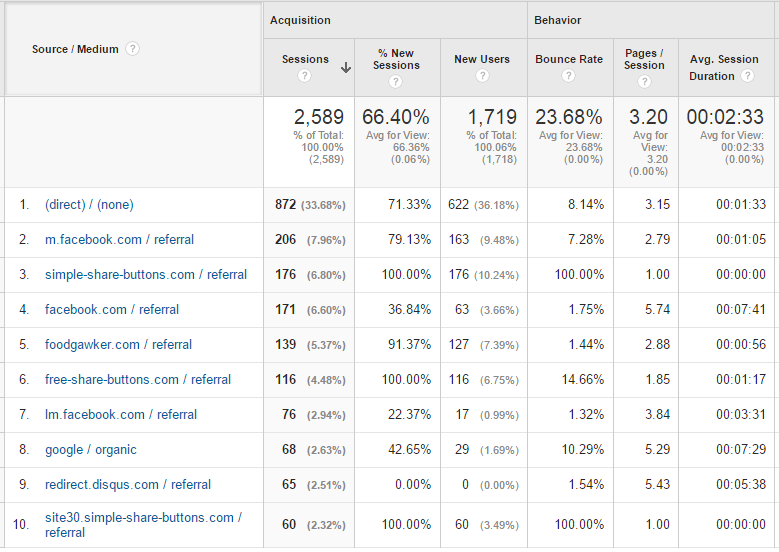Click help icon beside Avg. Session Duration
This screenshot has width=779, height=552.
point(747,76)
